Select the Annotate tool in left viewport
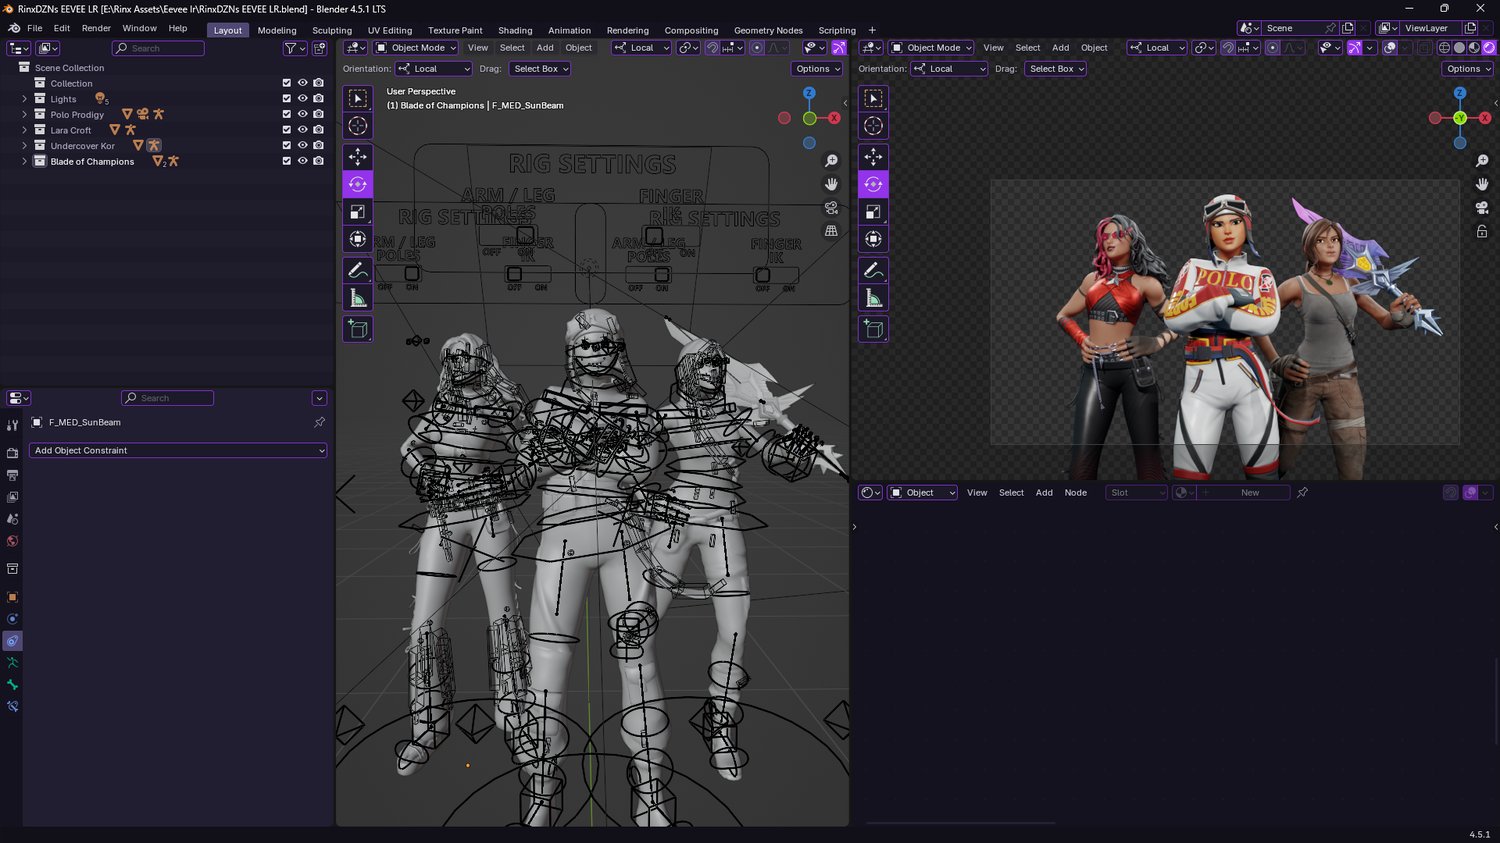Image resolution: width=1500 pixels, height=843 pixels. pos(357,271)
